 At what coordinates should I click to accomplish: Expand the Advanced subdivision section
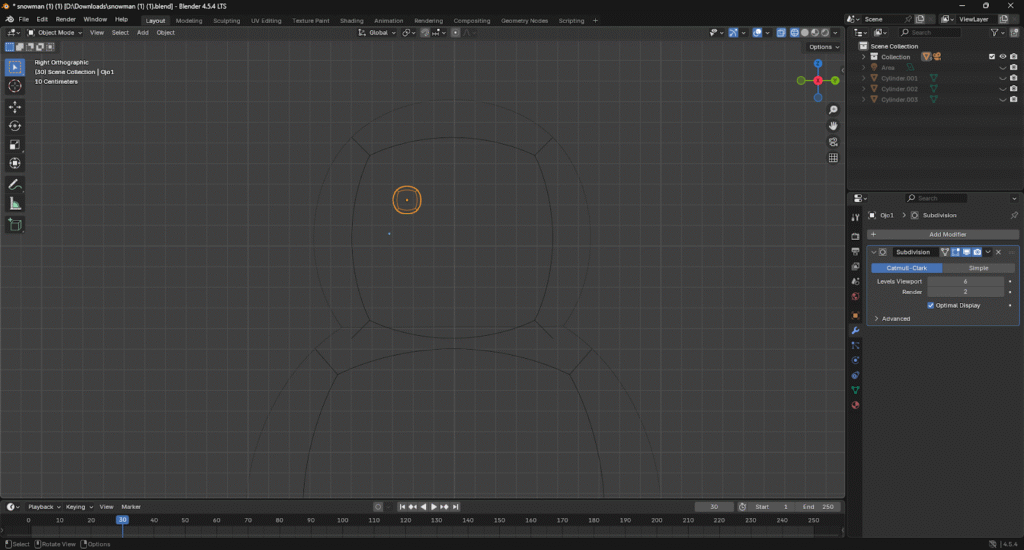tap(877, 318)
